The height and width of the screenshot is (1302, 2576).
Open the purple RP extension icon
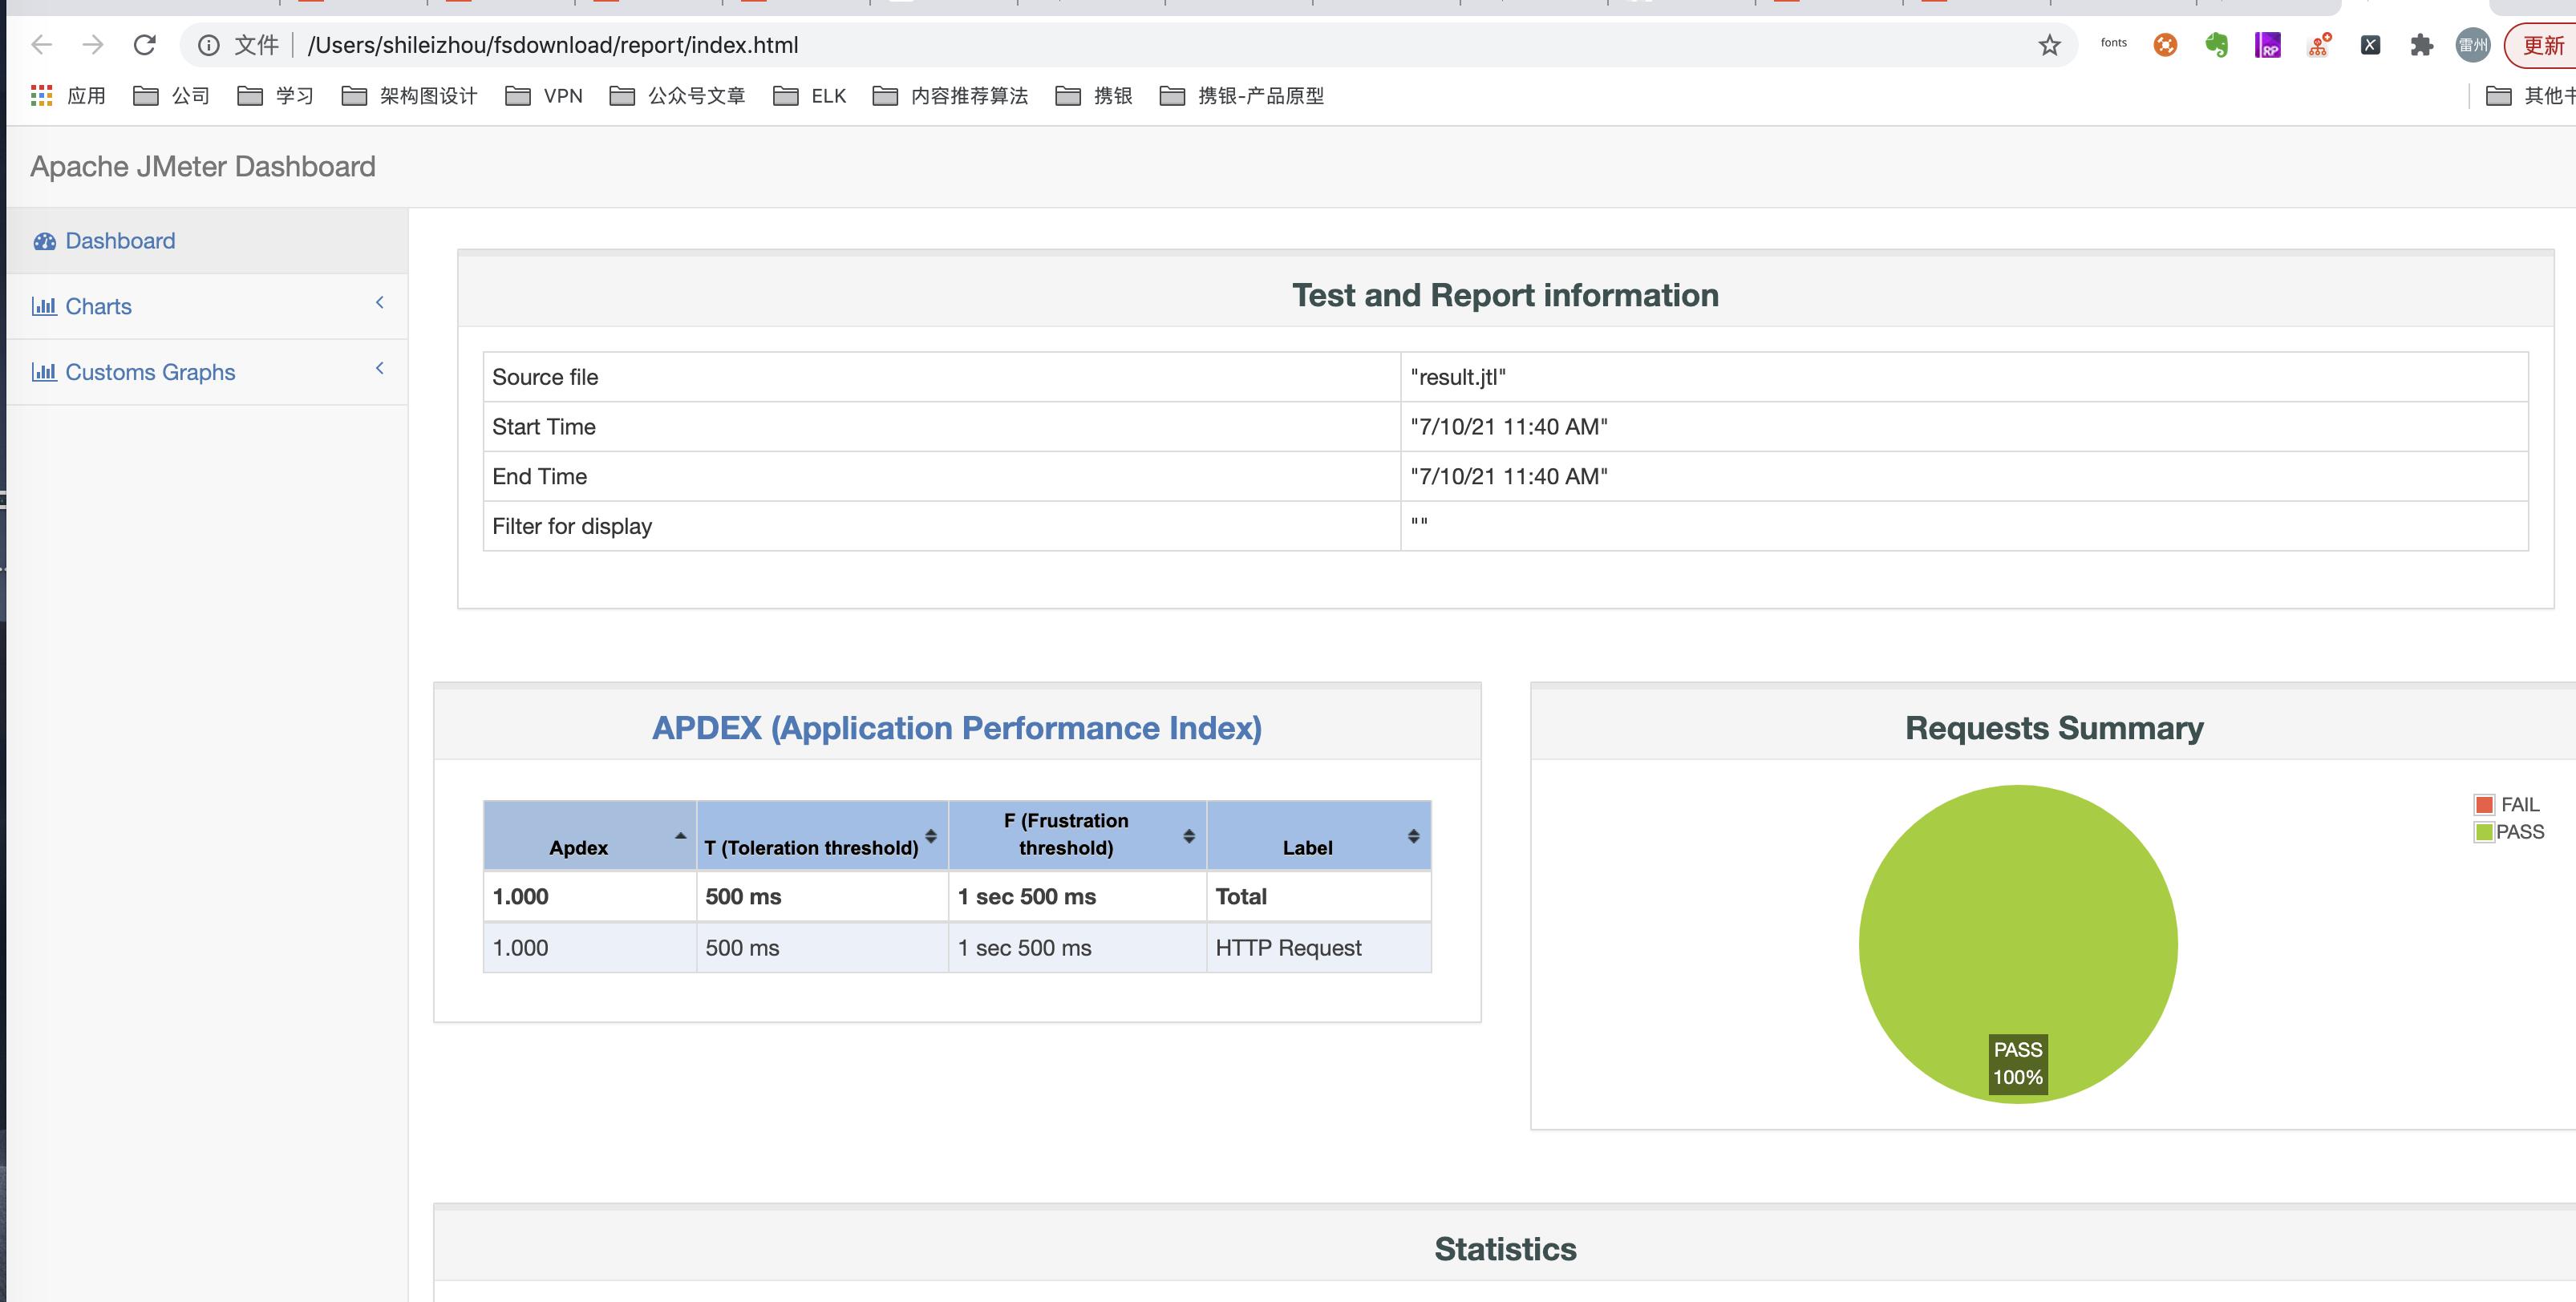(x=2267, y=45)
